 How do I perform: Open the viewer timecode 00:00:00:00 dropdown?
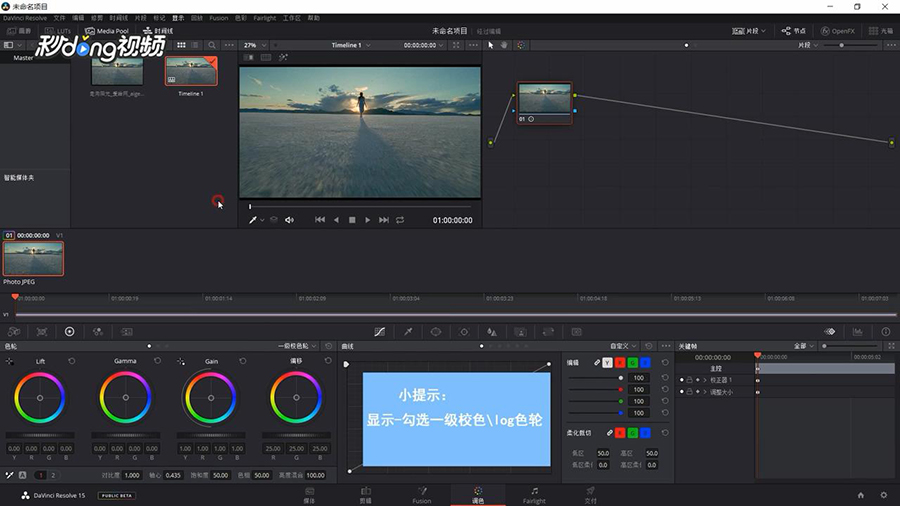click(x=423, y=45)
